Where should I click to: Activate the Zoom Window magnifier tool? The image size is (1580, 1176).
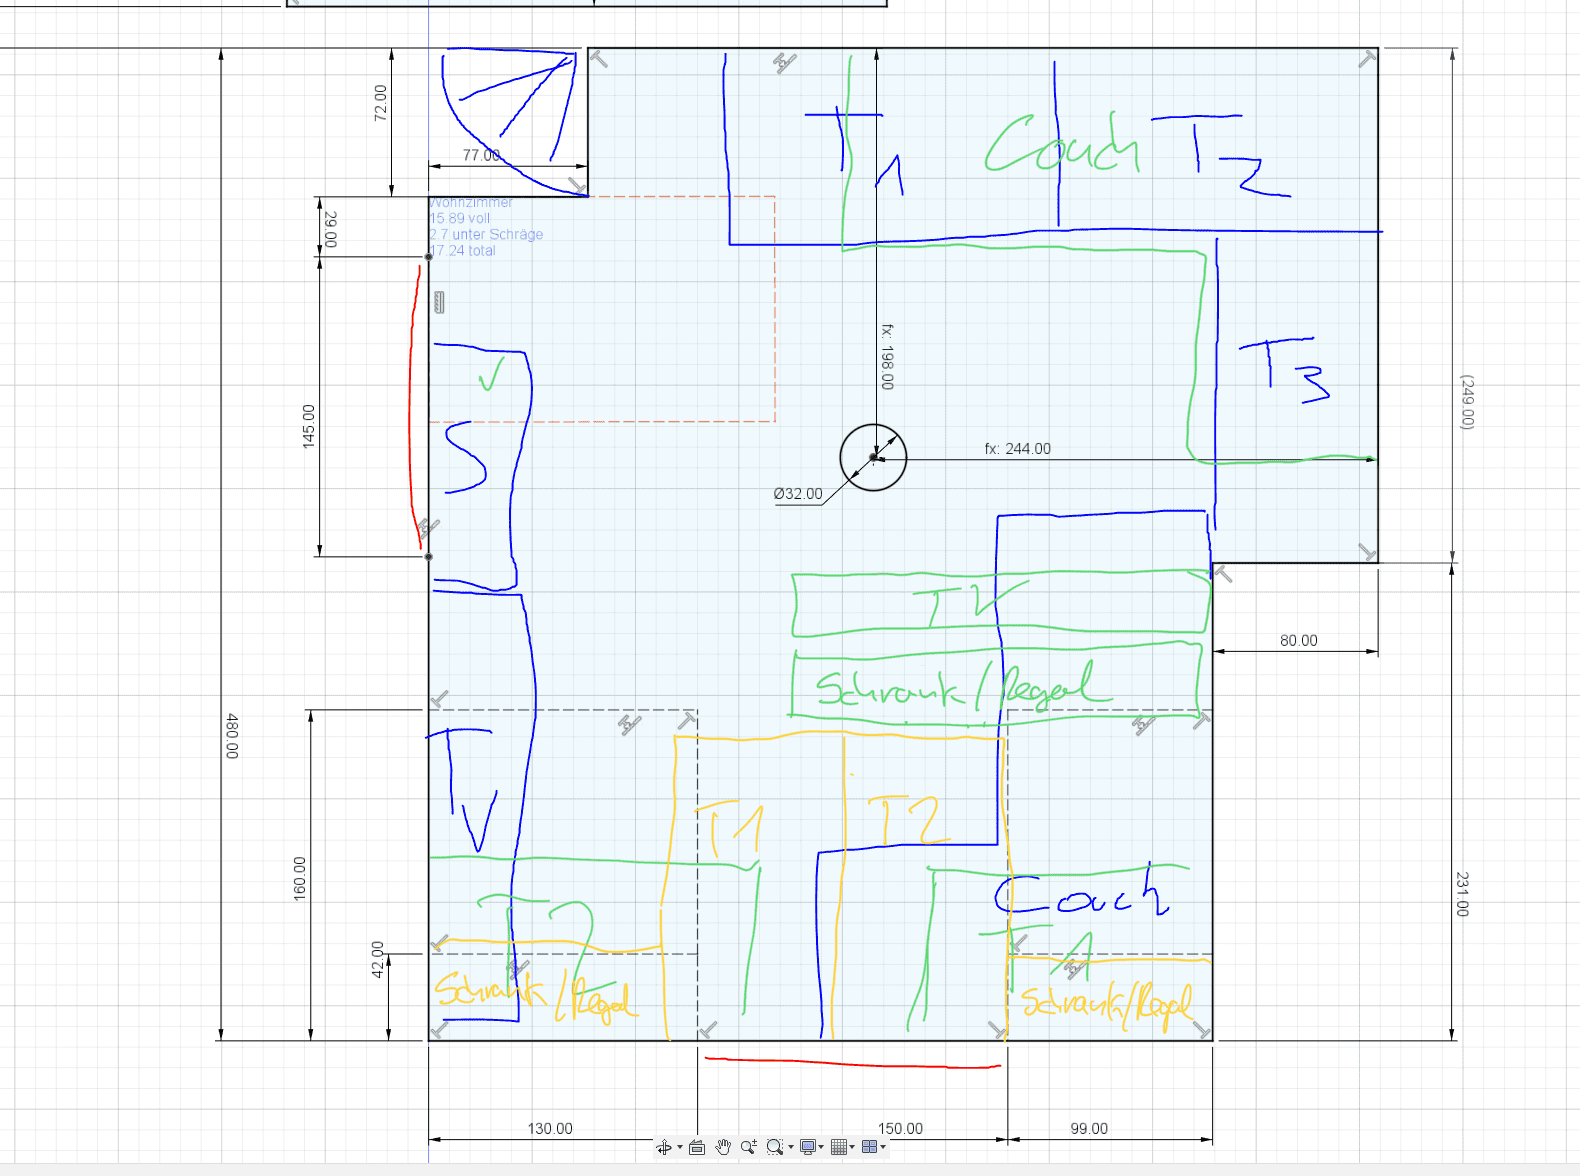point(775,1147)
